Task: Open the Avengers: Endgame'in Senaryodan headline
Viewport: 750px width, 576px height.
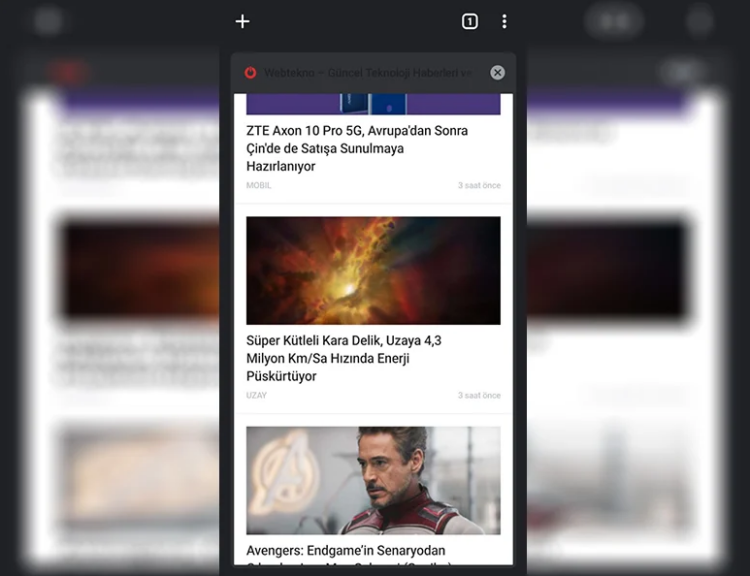Action: [346, 551]
